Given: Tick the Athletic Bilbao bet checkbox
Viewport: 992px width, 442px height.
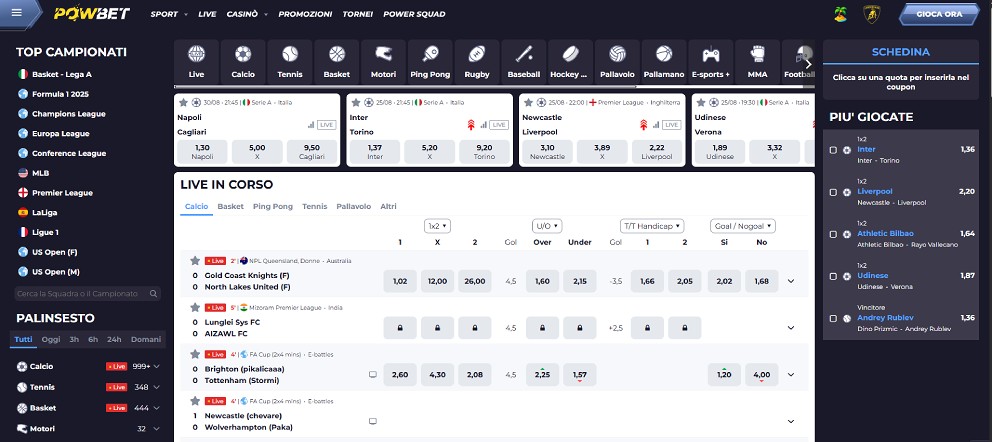Looking at the screenshot, I should pyautogui.click(x=833, y=234).
